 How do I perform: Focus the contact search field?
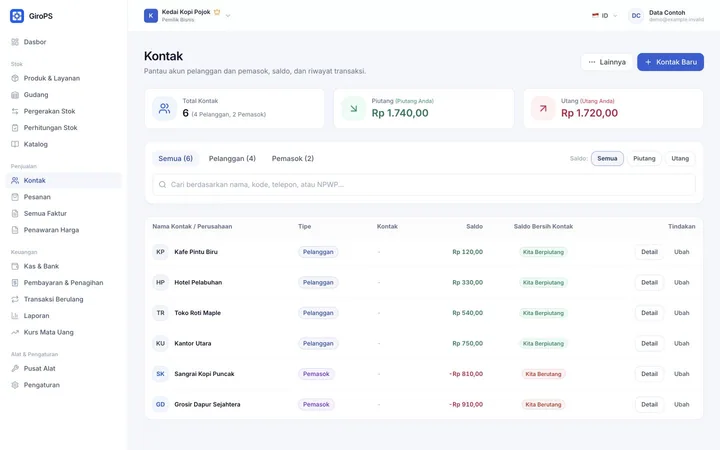(424, 185)
